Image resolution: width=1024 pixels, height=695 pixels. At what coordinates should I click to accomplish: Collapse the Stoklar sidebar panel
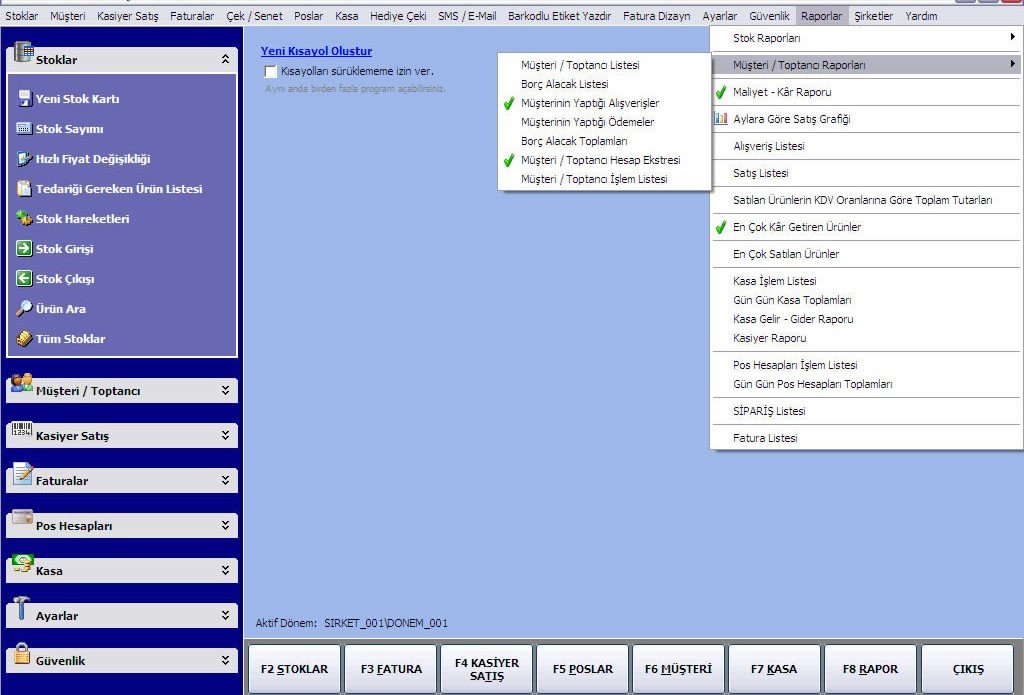click(225, 60)
